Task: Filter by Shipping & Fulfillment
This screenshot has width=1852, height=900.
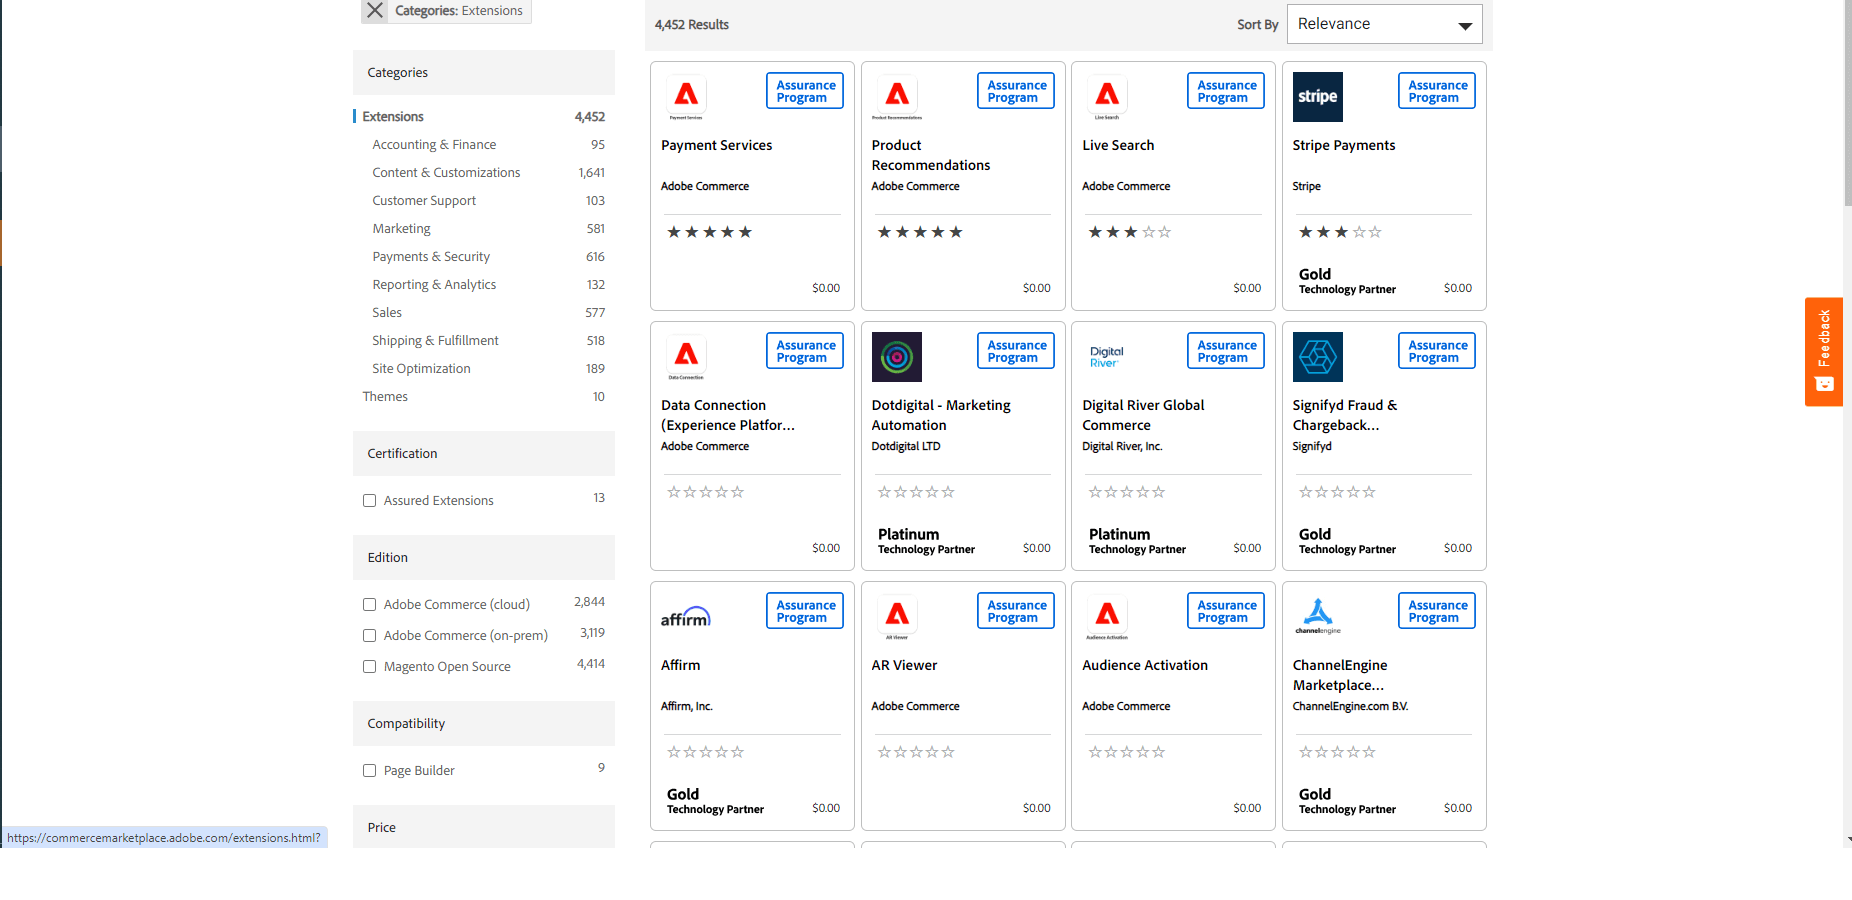Action: pos(435,341)
